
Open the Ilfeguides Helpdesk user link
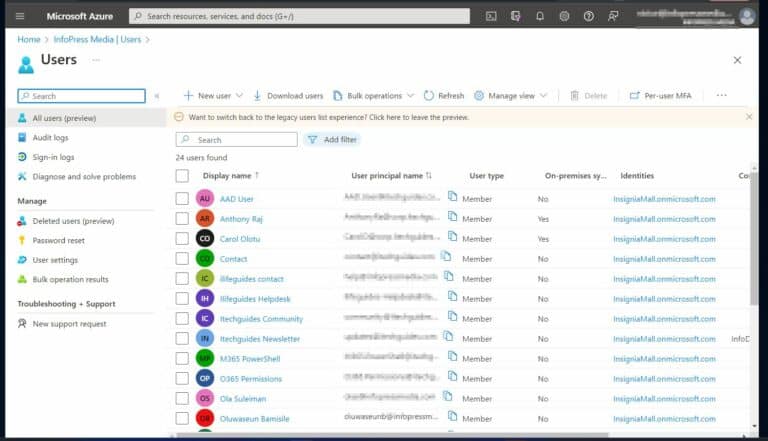click(255, 299)
